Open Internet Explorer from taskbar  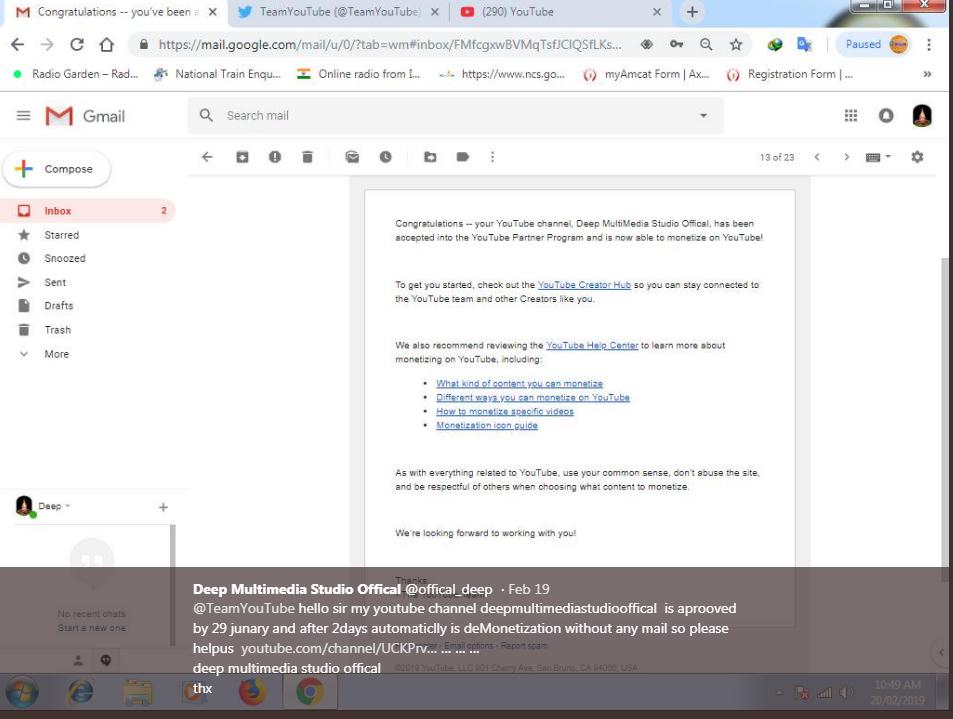(x=80, y=692)
